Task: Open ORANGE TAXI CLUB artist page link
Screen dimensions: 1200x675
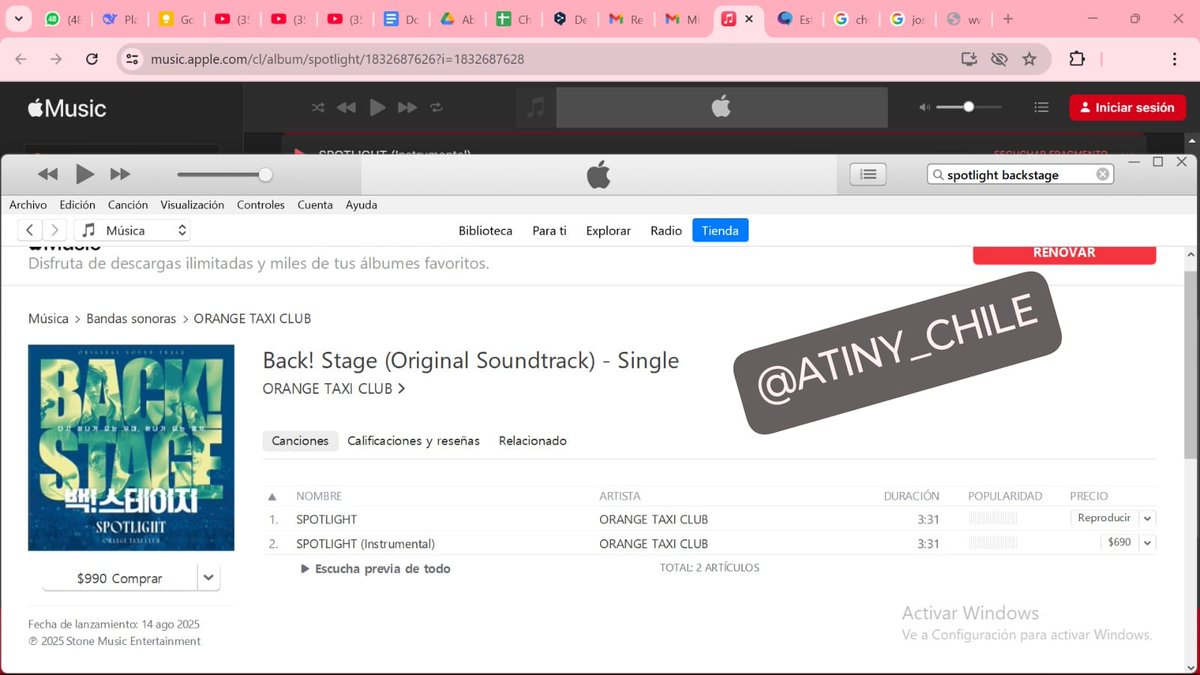Action: coord(334,389)
